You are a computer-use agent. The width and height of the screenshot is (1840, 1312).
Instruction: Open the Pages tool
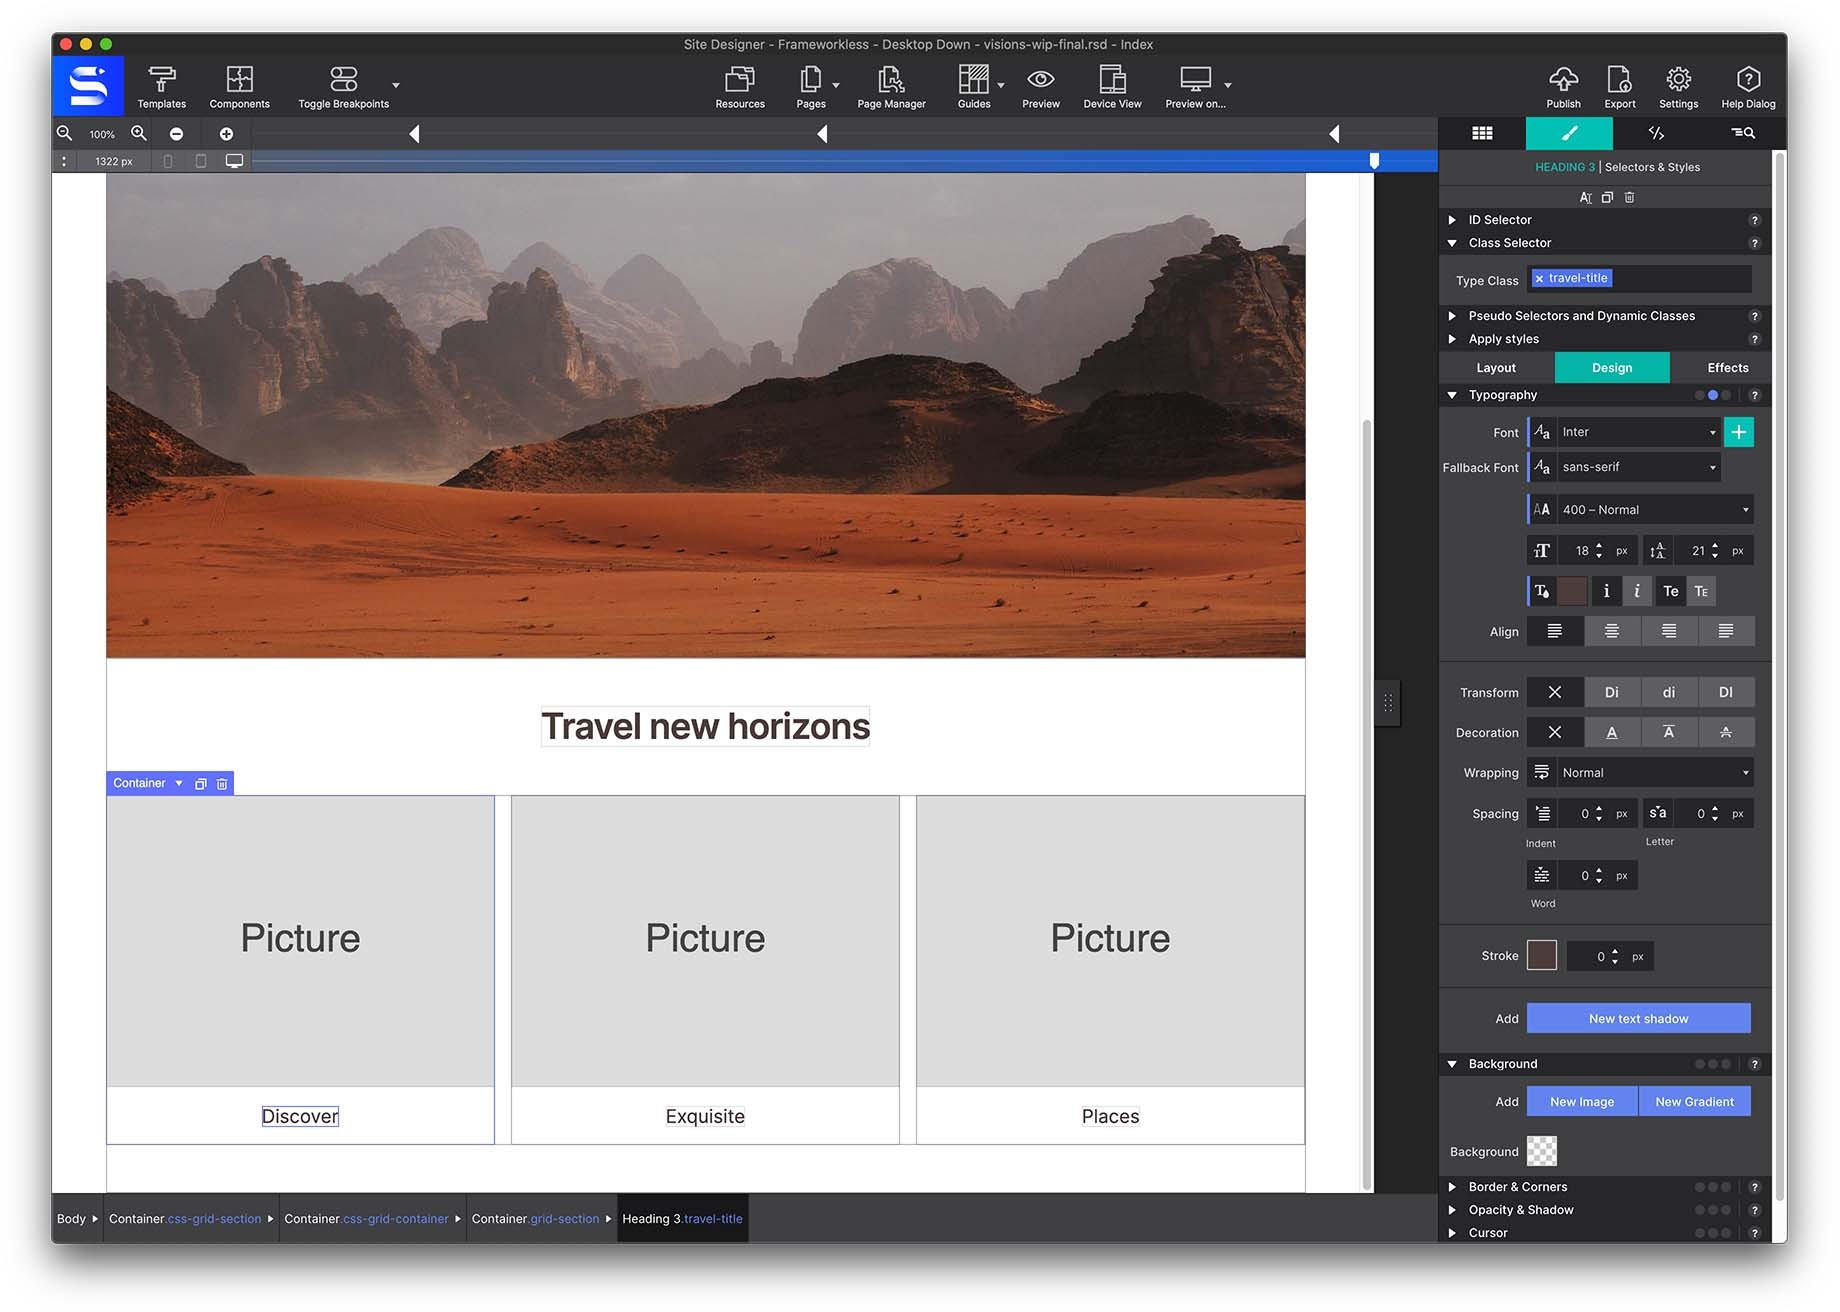coord(811,87)
